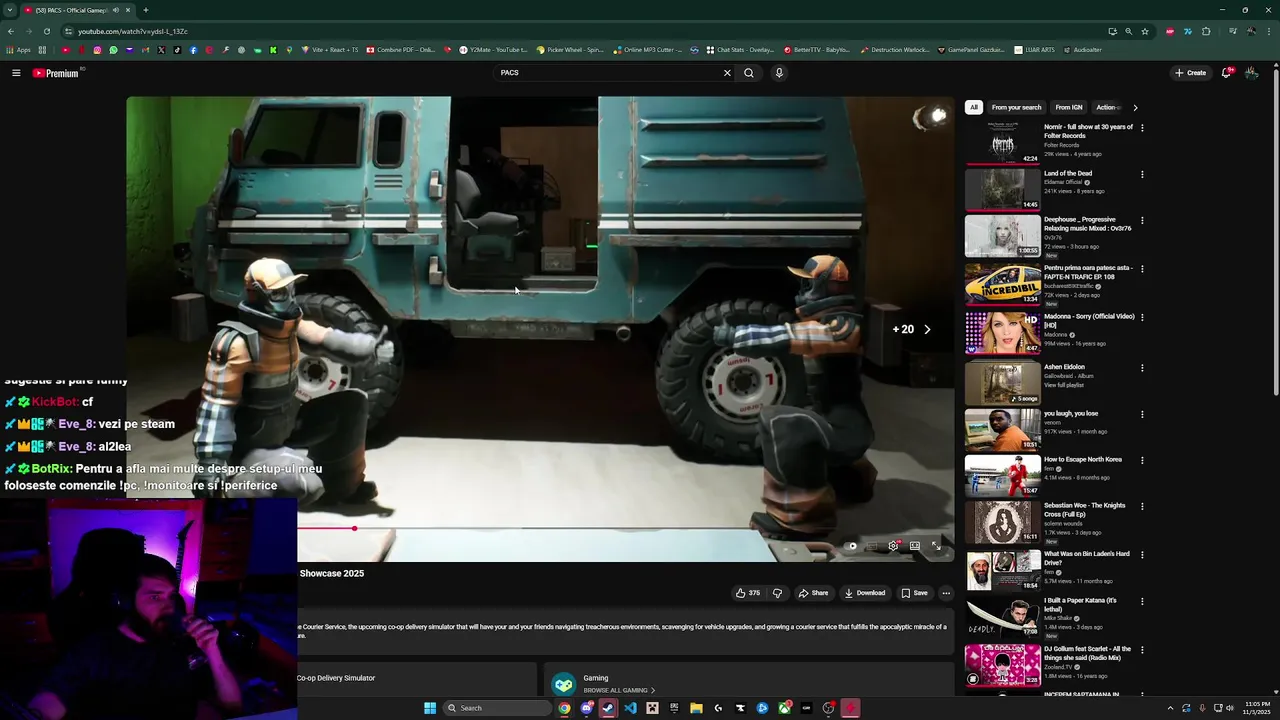Click the taskbar Search box
Screen dimensions: 1280x720
click(498, 708)
